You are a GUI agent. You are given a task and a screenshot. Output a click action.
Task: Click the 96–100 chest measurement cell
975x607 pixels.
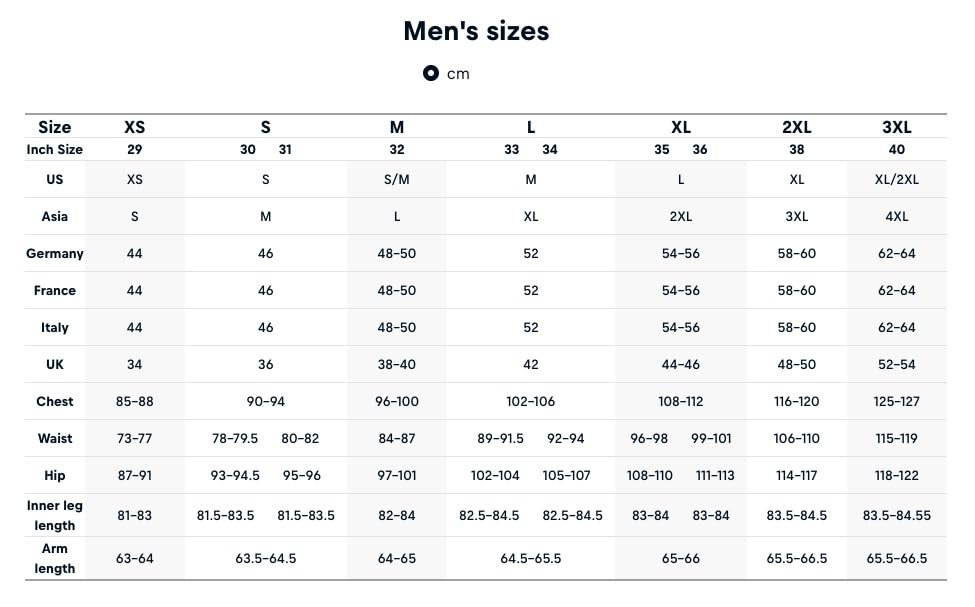tap(397, 401)
